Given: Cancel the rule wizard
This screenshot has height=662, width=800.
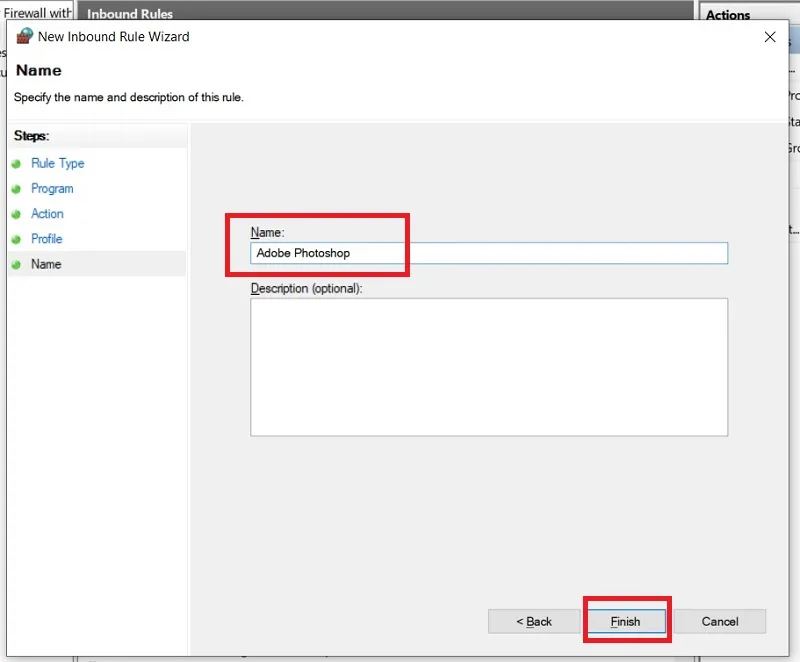Looking at the screenshot, I should pyautogui.click(x=720, y=621).
